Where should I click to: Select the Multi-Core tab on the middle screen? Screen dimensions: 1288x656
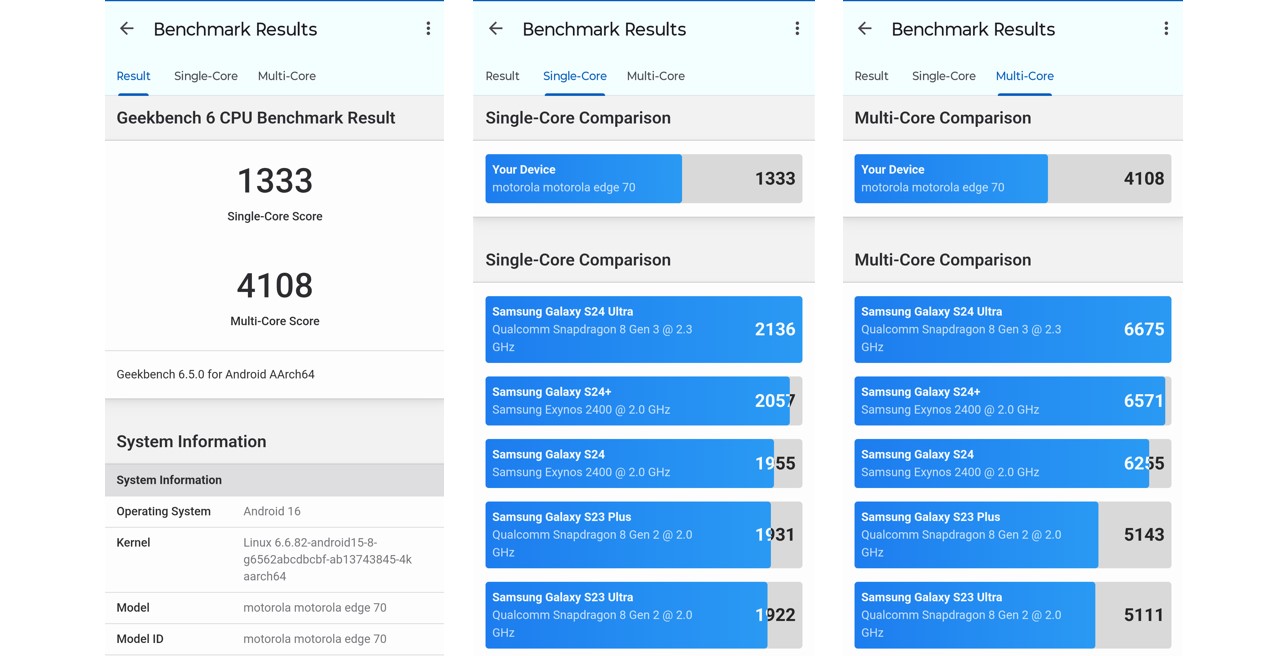(x=656, y=76)
